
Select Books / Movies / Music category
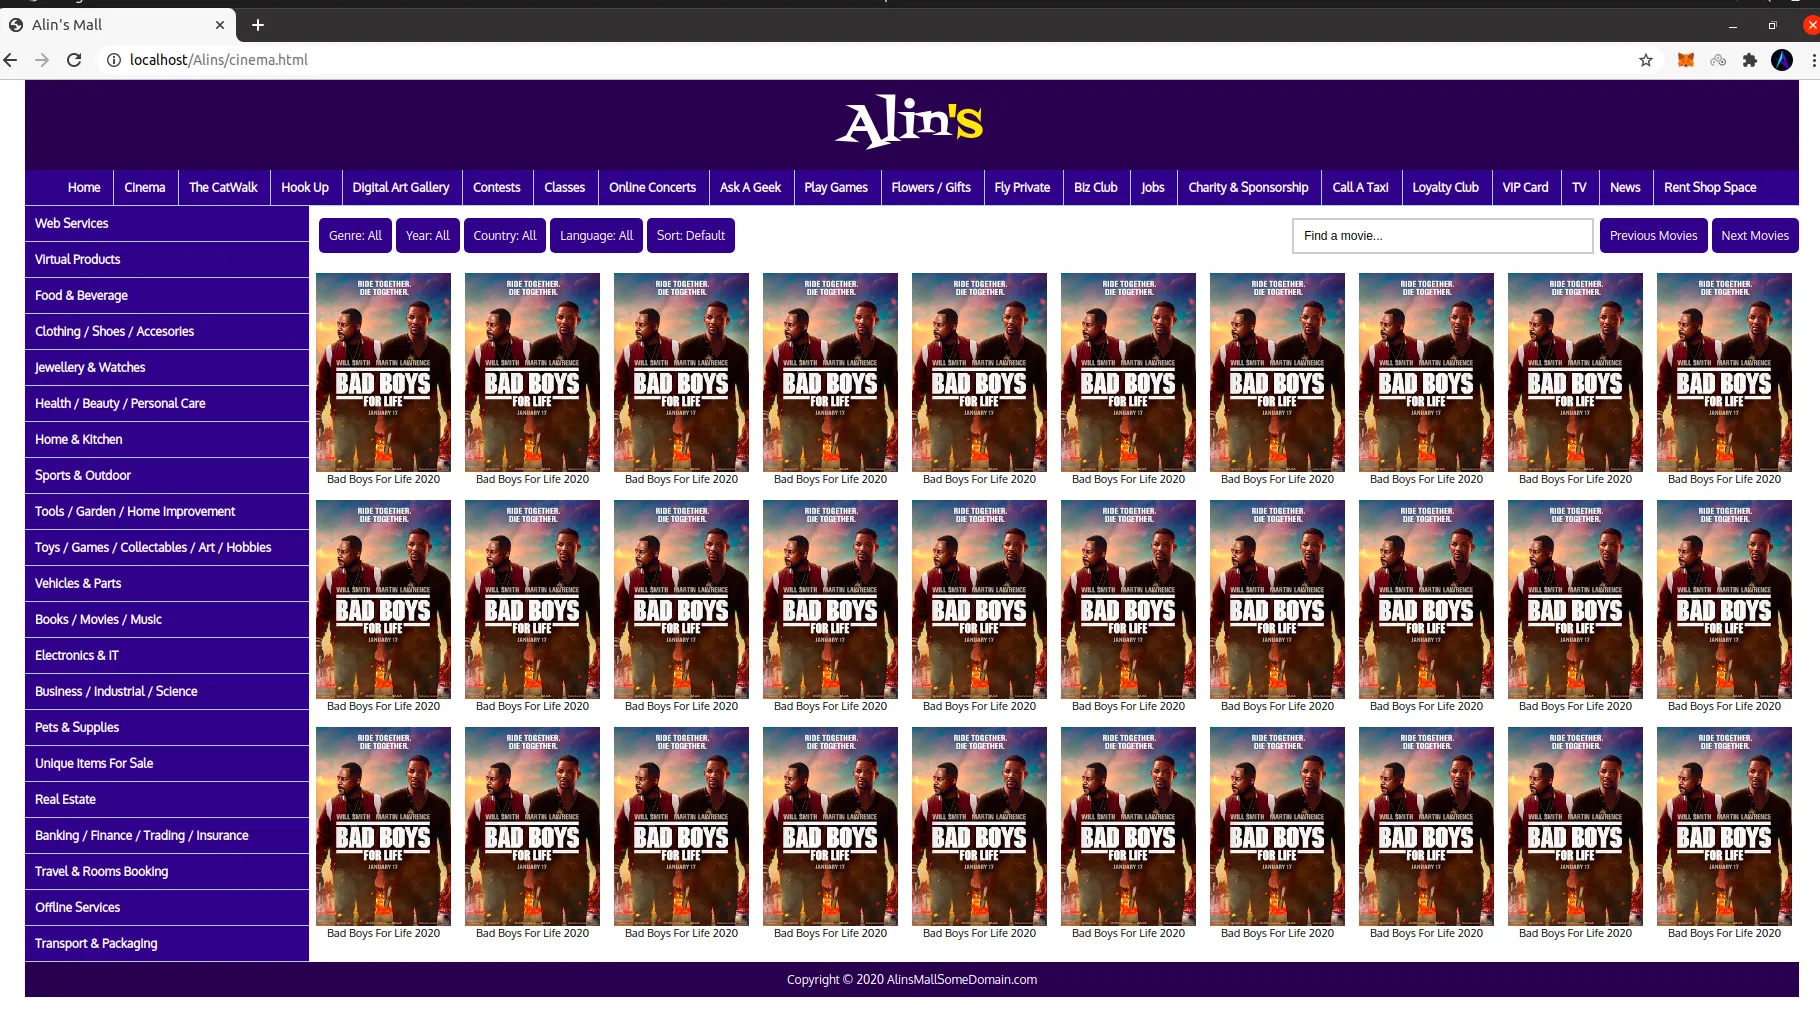[167, 620]
